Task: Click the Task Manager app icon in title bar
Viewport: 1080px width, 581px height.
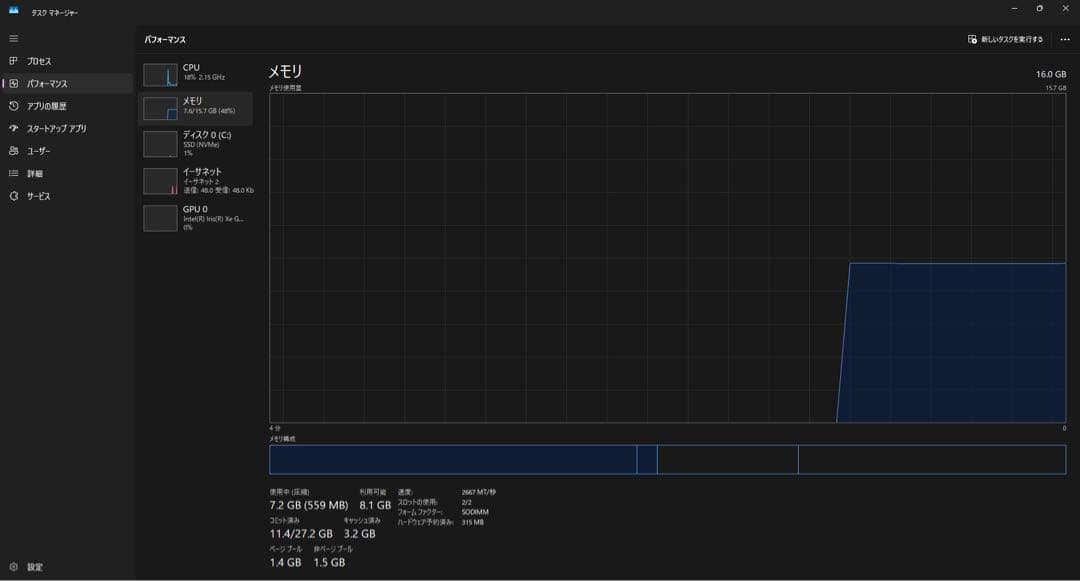Action: coord(14,11)
